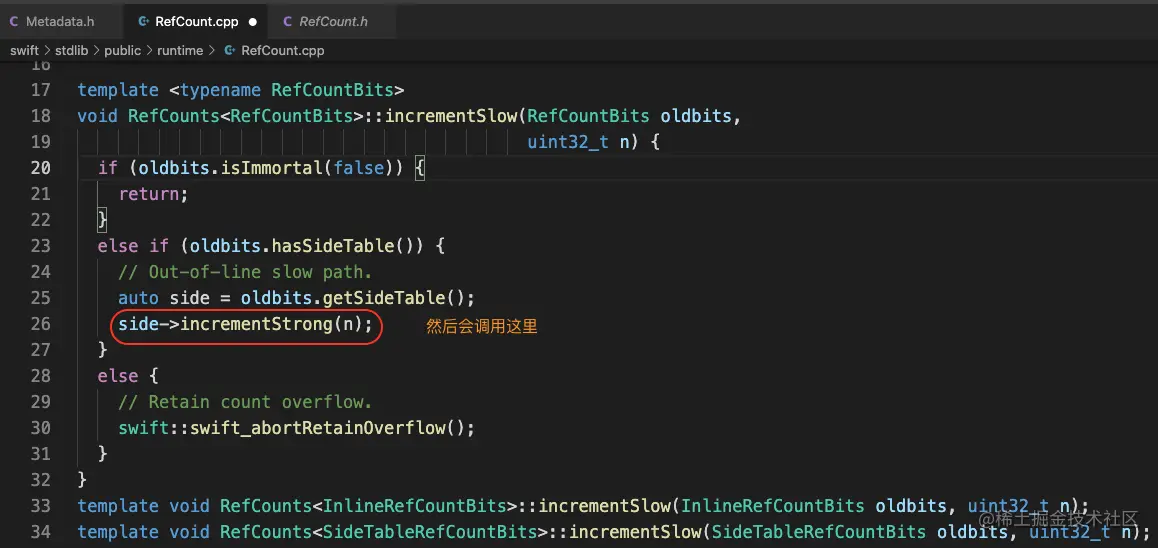Click line number 34 in gutter
The width and height of the screenshot is (1158, 548).
pyautogui.click(x=41, y=532)
